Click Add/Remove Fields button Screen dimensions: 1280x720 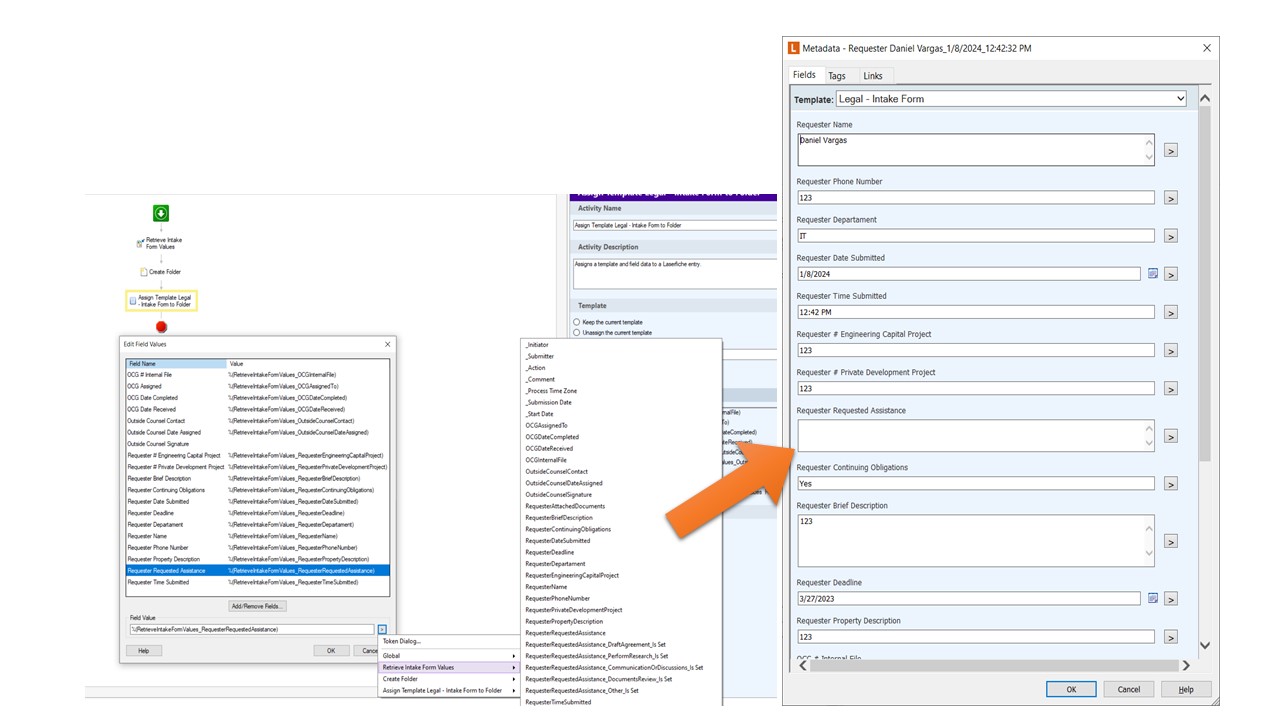258,606
